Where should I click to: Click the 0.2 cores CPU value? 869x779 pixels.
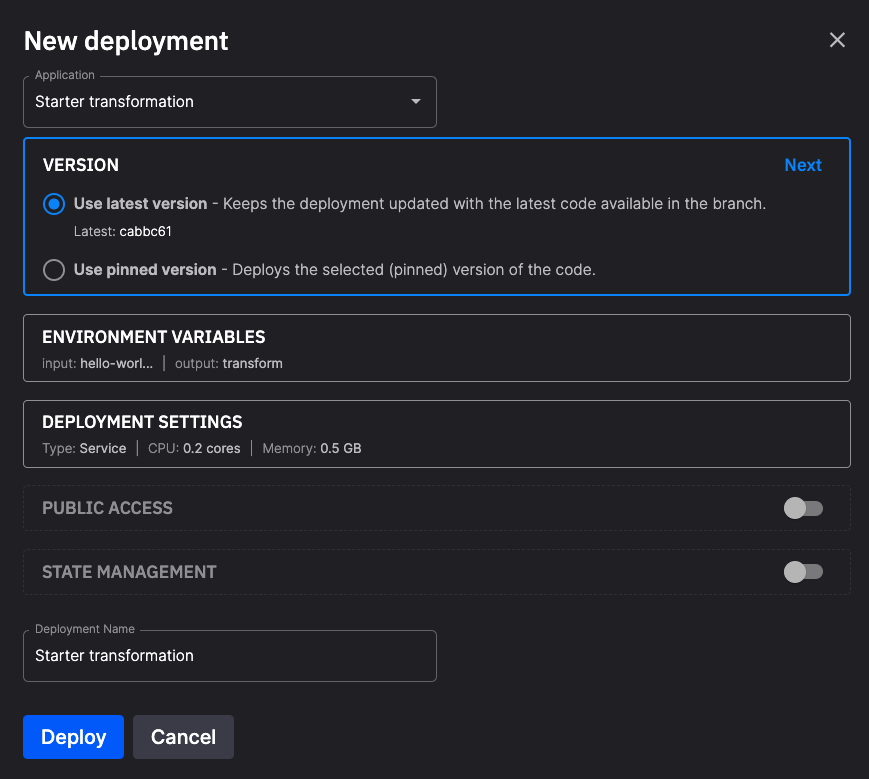coord(214,448)
